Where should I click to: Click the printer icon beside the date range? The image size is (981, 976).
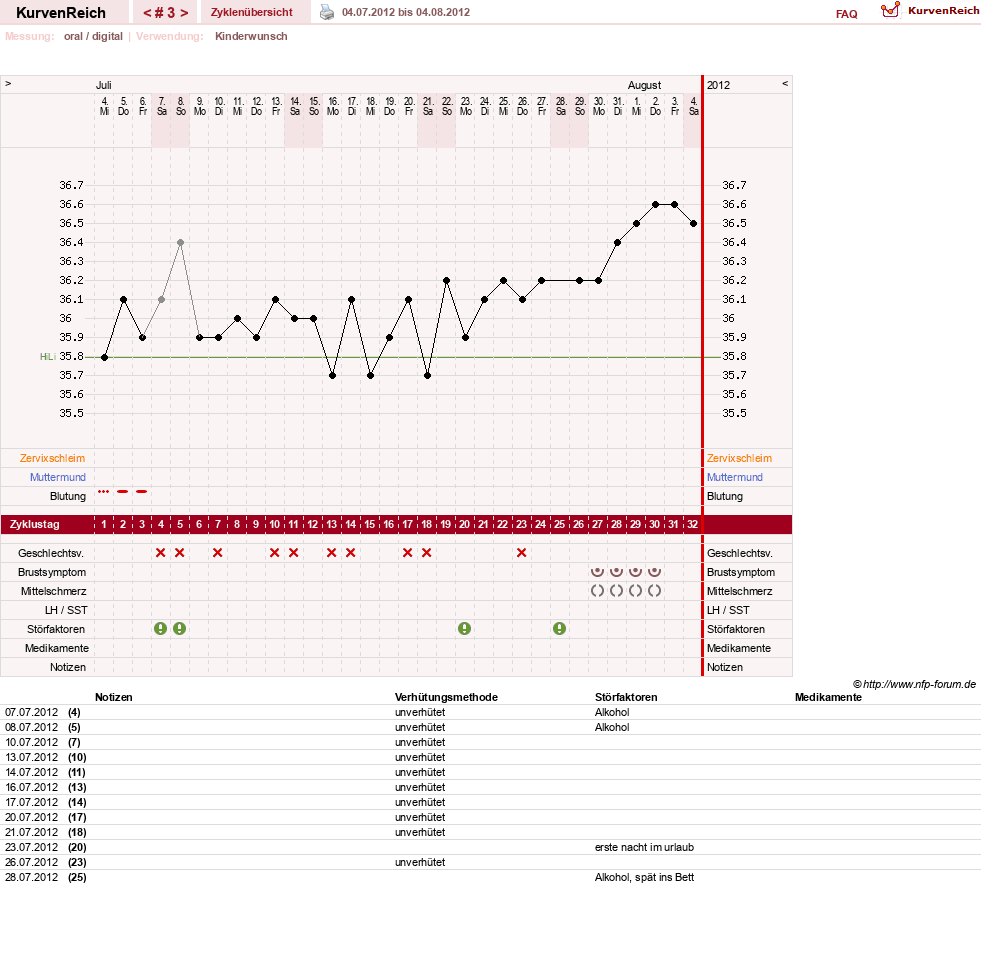(327, 13)
